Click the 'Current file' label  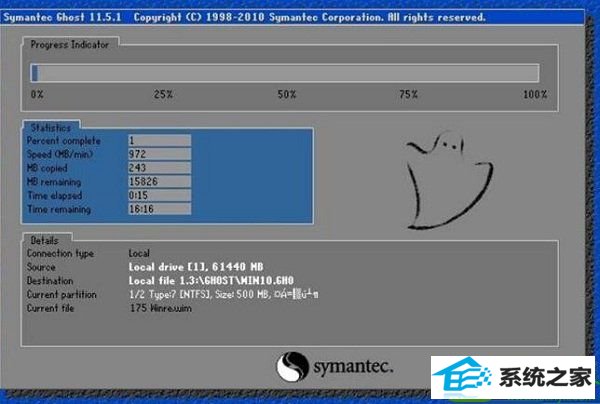click(50, 308)
